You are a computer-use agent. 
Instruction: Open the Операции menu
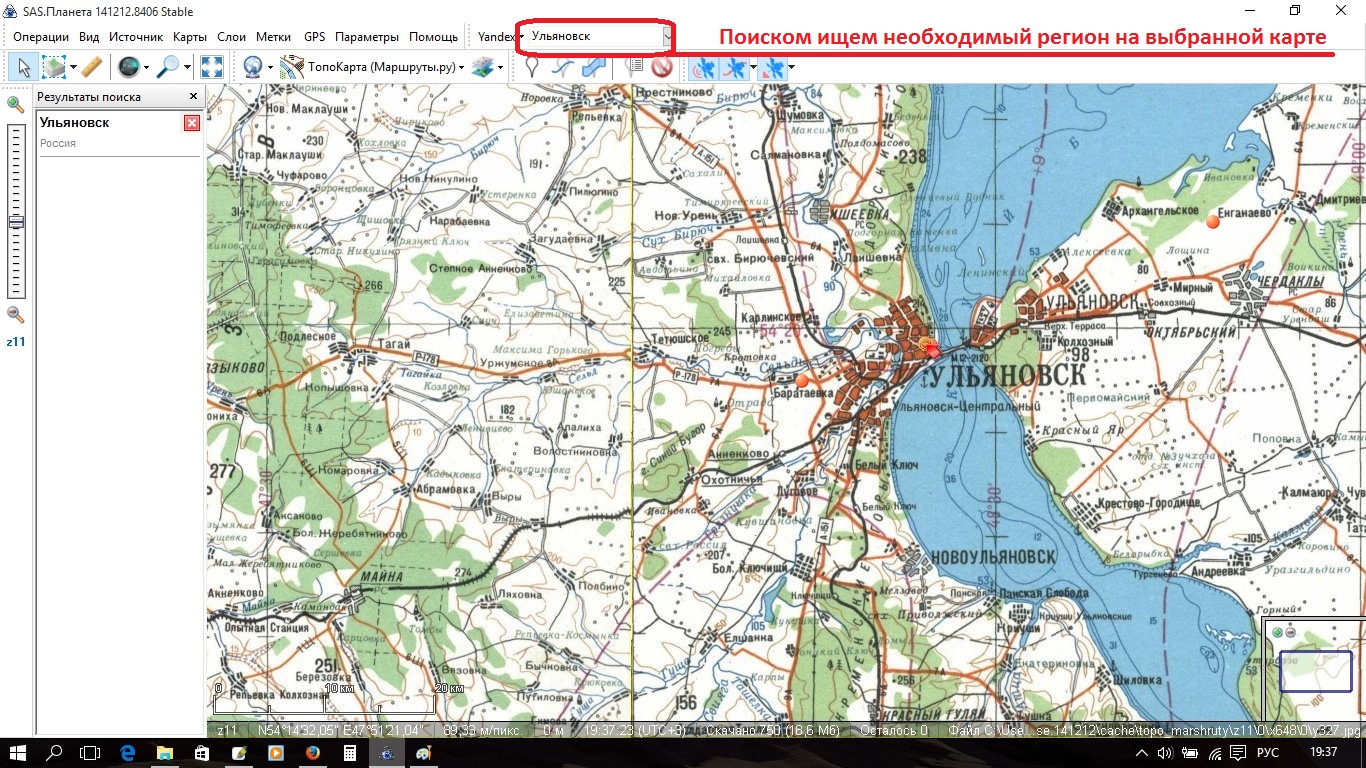coord(41,36)
